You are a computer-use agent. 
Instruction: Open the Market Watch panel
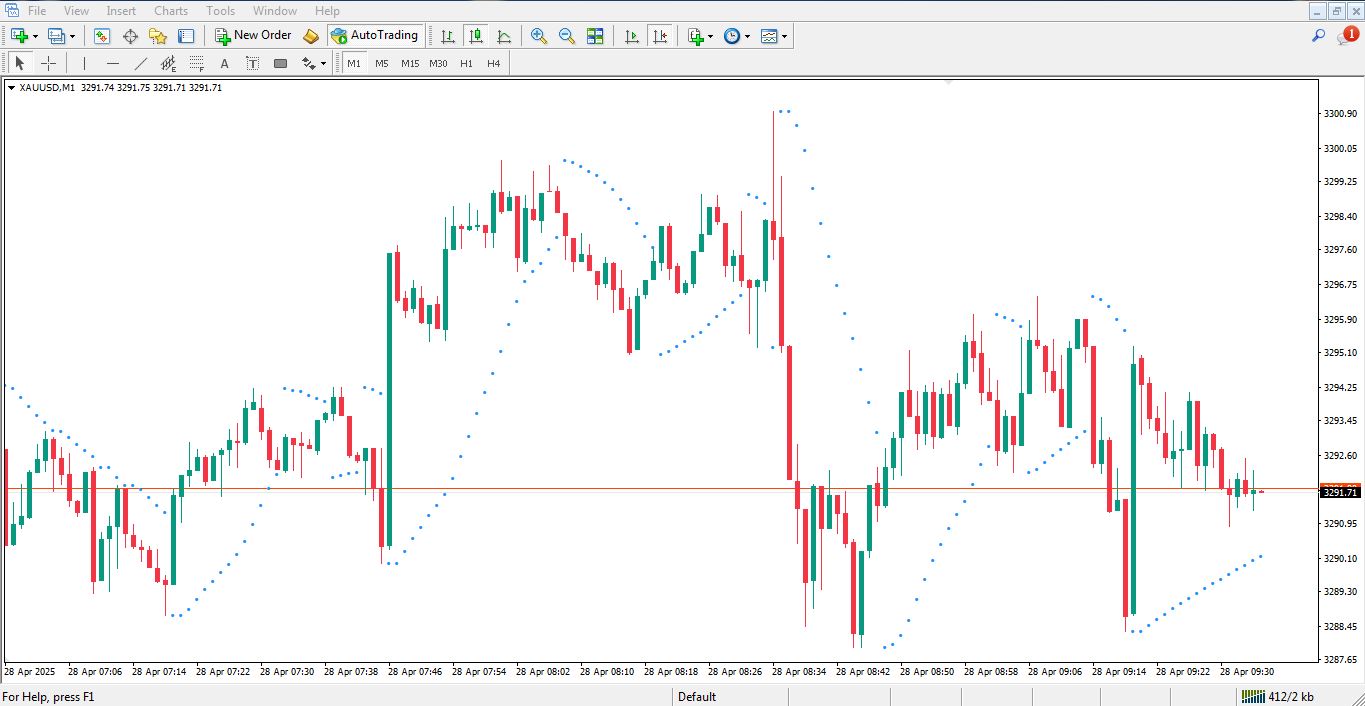click(101, 36)
